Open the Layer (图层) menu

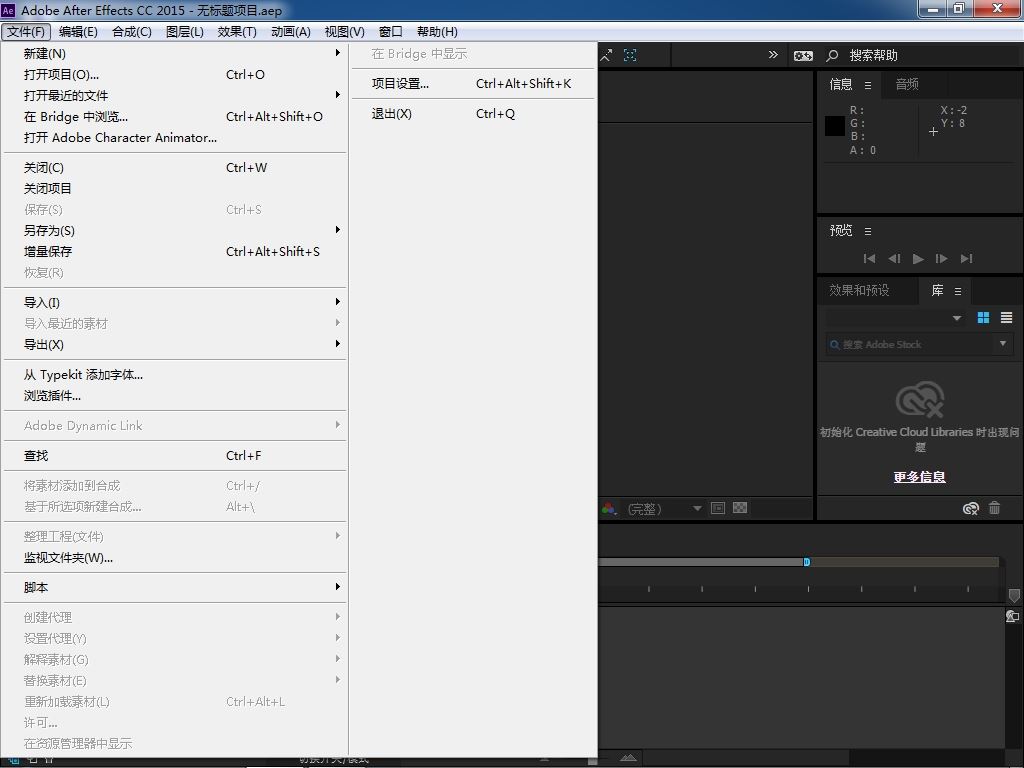pos(185,32)
